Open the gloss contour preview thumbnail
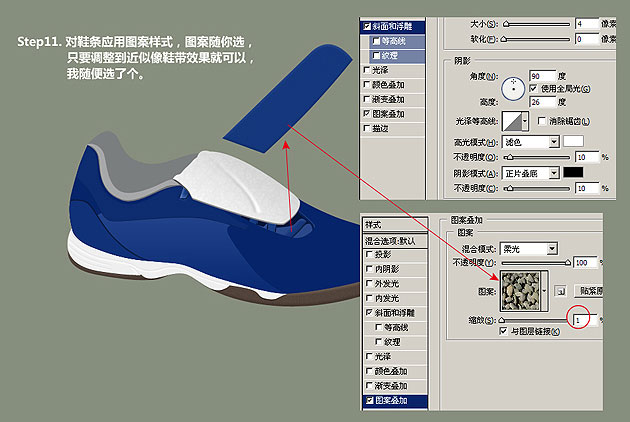The image size is (630, 422). coord(513,121)
